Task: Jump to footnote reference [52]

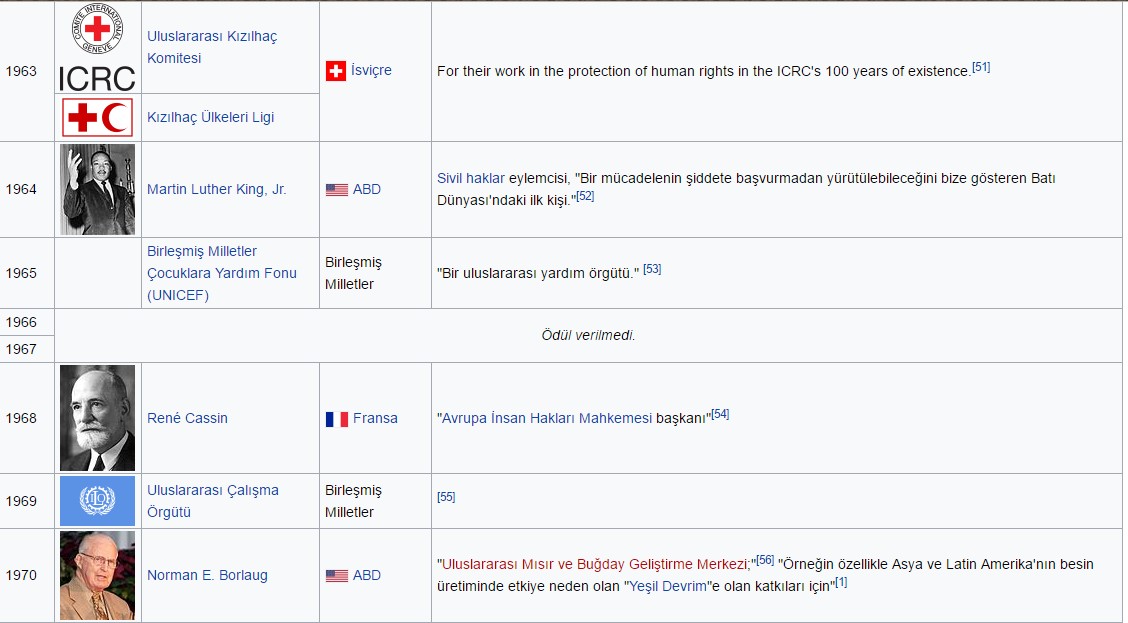Action: click(x=586, y=196)
